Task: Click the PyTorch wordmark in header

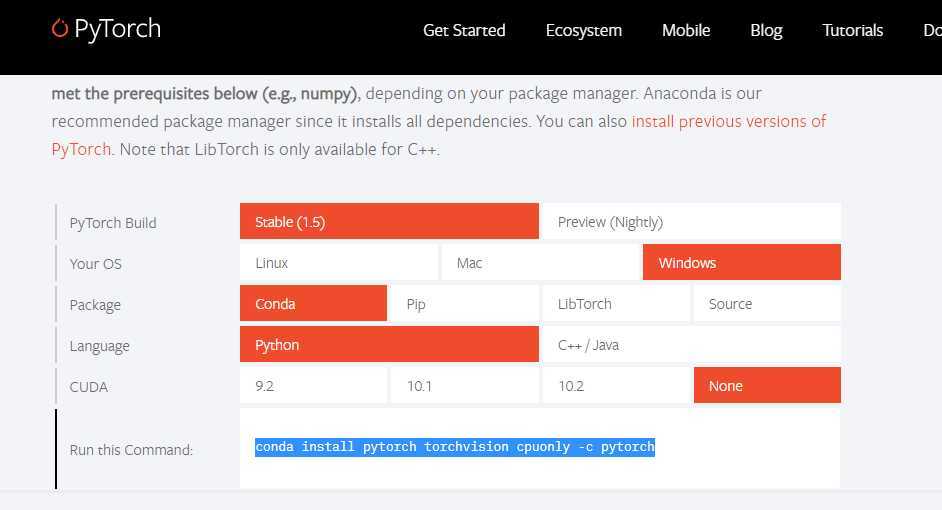Action: [x=117, y=29]
